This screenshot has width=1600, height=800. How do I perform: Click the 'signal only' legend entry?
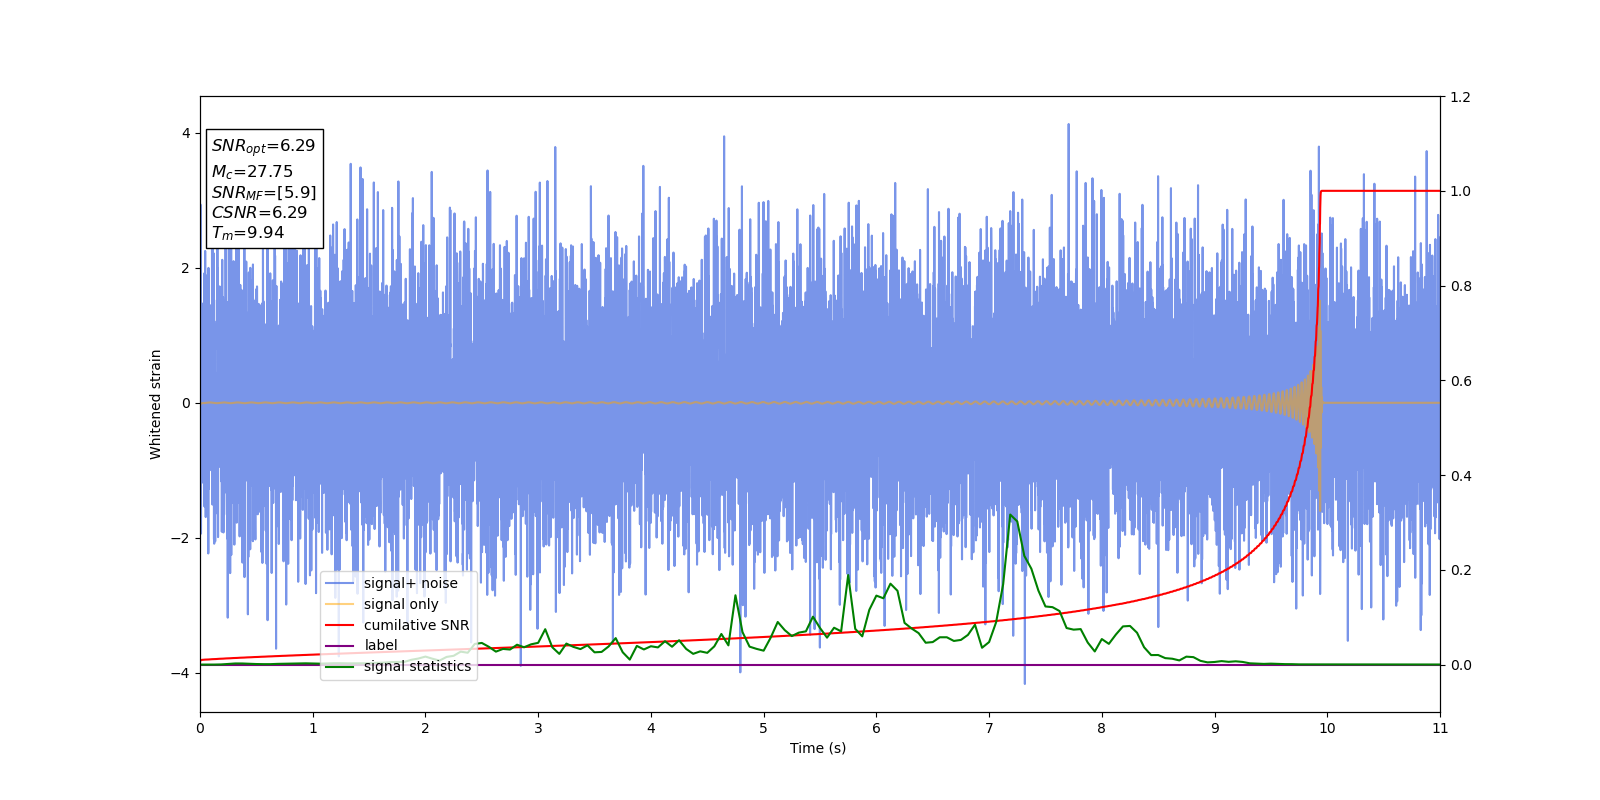coord(401,604)
